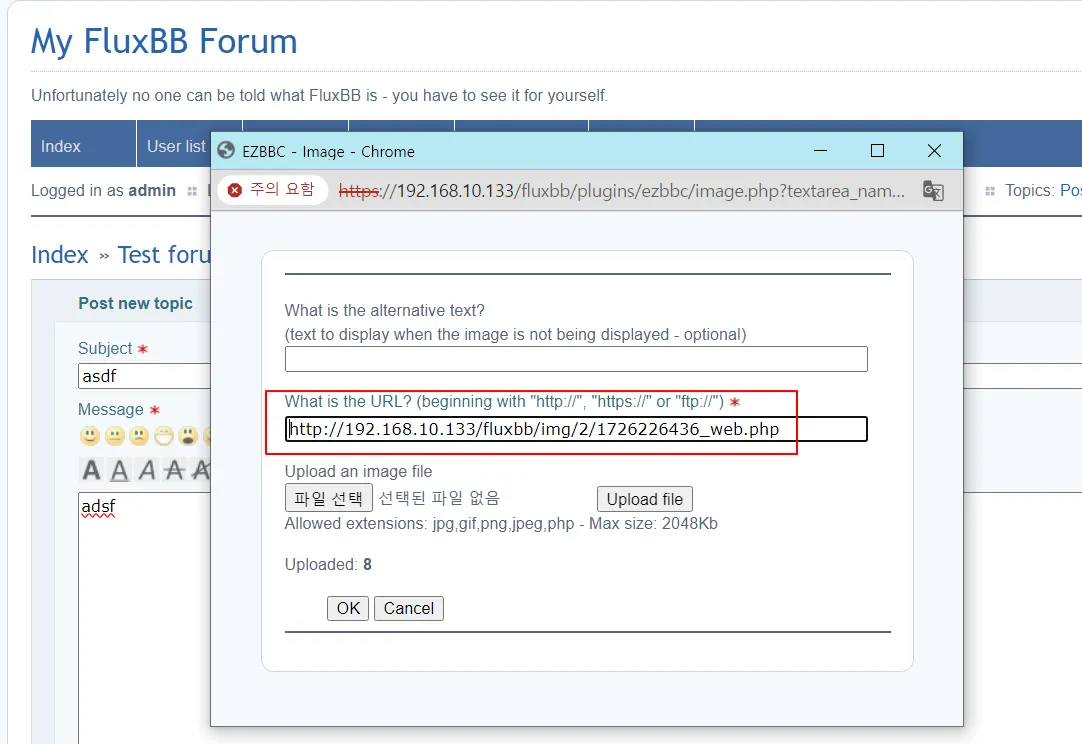The image size is (1082, 744).
Task: Click the 'What is the alternative text?' label
Action: point(385,311)
